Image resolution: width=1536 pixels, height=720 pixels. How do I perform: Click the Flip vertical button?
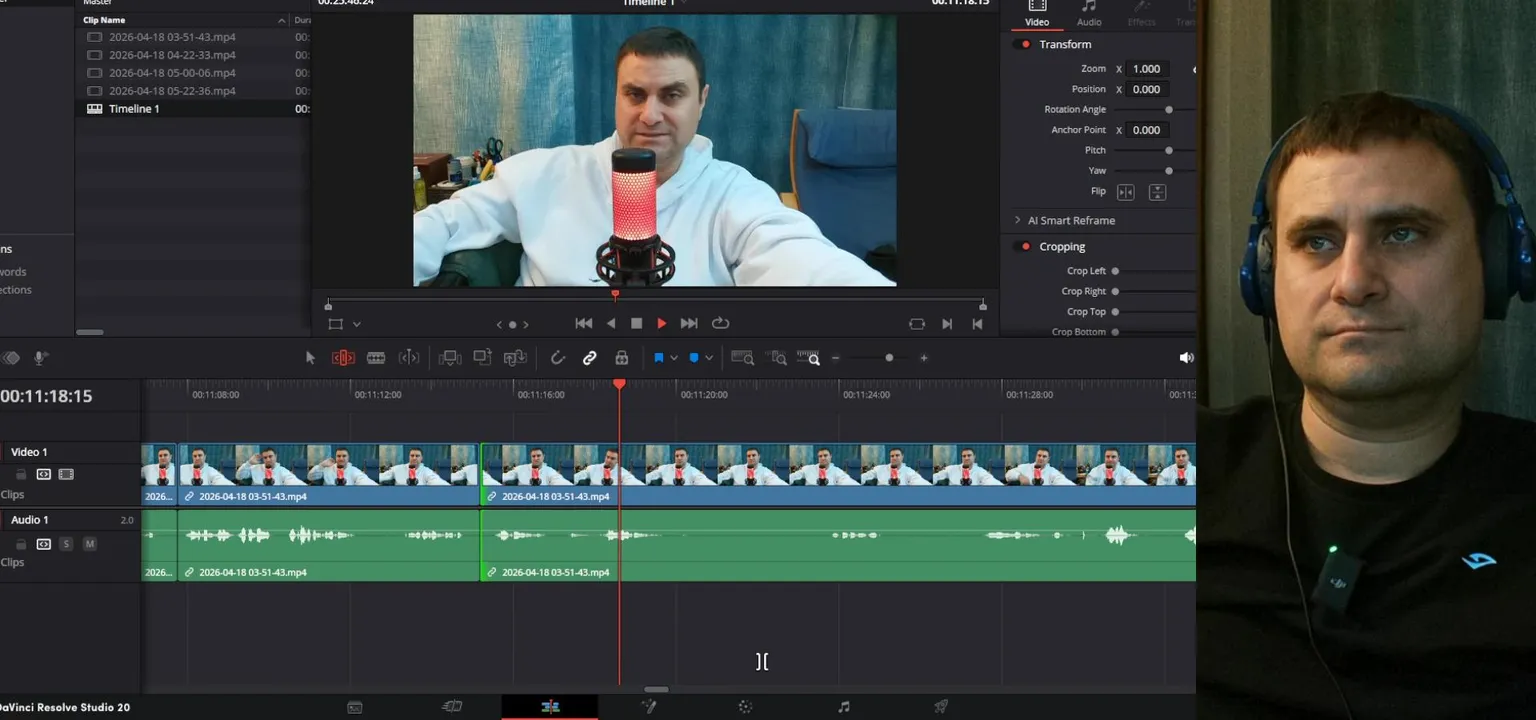pyautogui.click(x=1157, y=192)
